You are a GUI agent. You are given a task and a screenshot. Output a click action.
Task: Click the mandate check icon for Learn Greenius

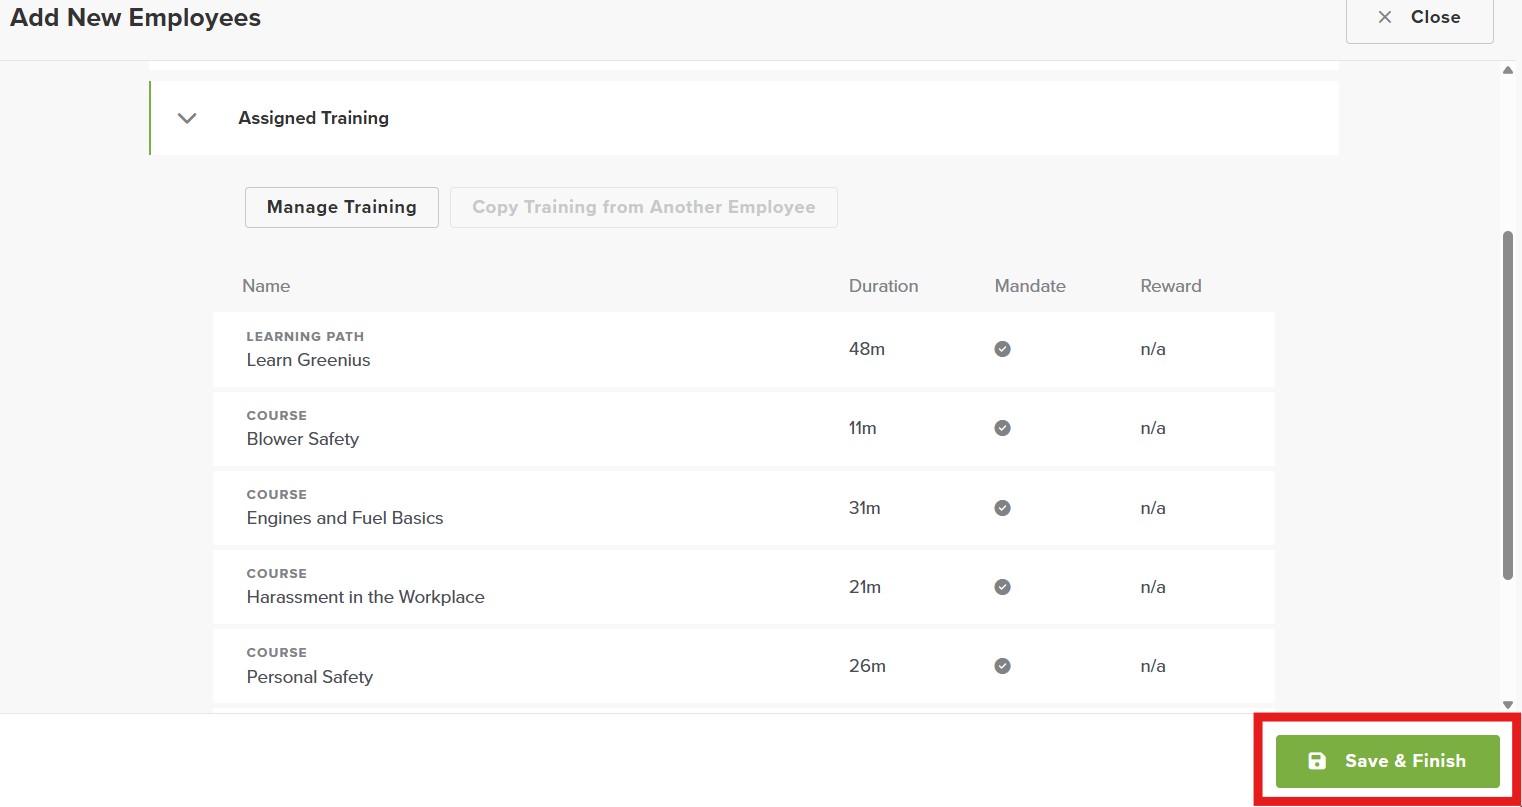coord(1002,349)
